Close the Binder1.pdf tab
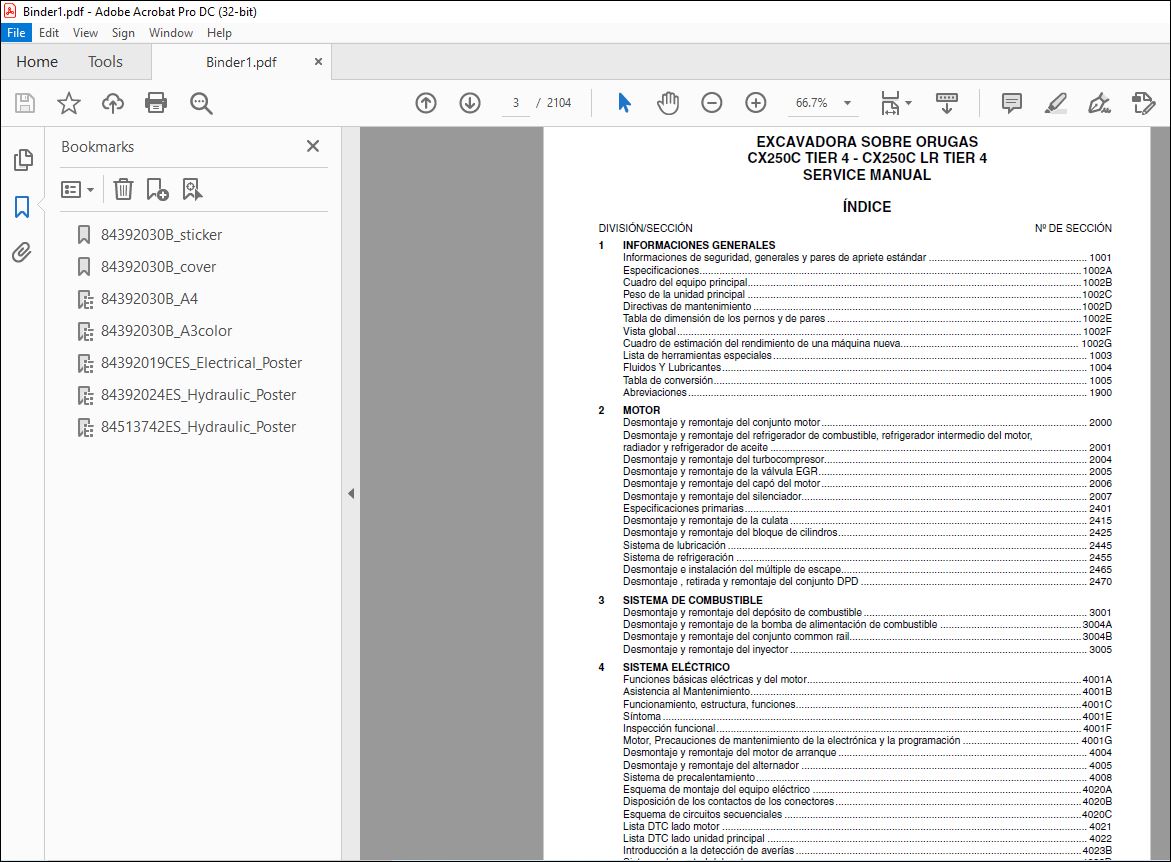 tap(318, 62)
